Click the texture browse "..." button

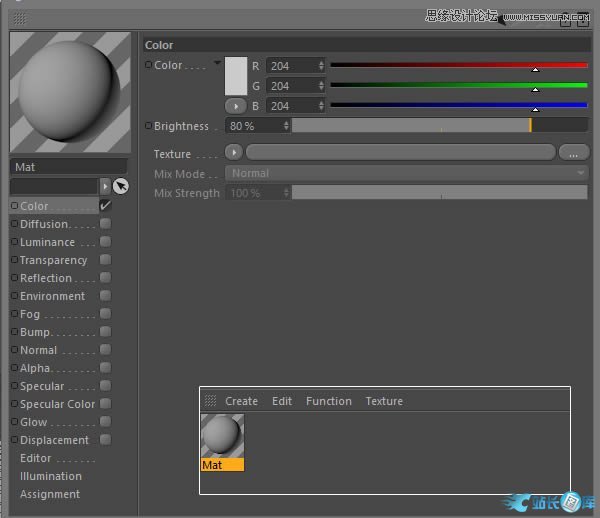click(573, 153)
